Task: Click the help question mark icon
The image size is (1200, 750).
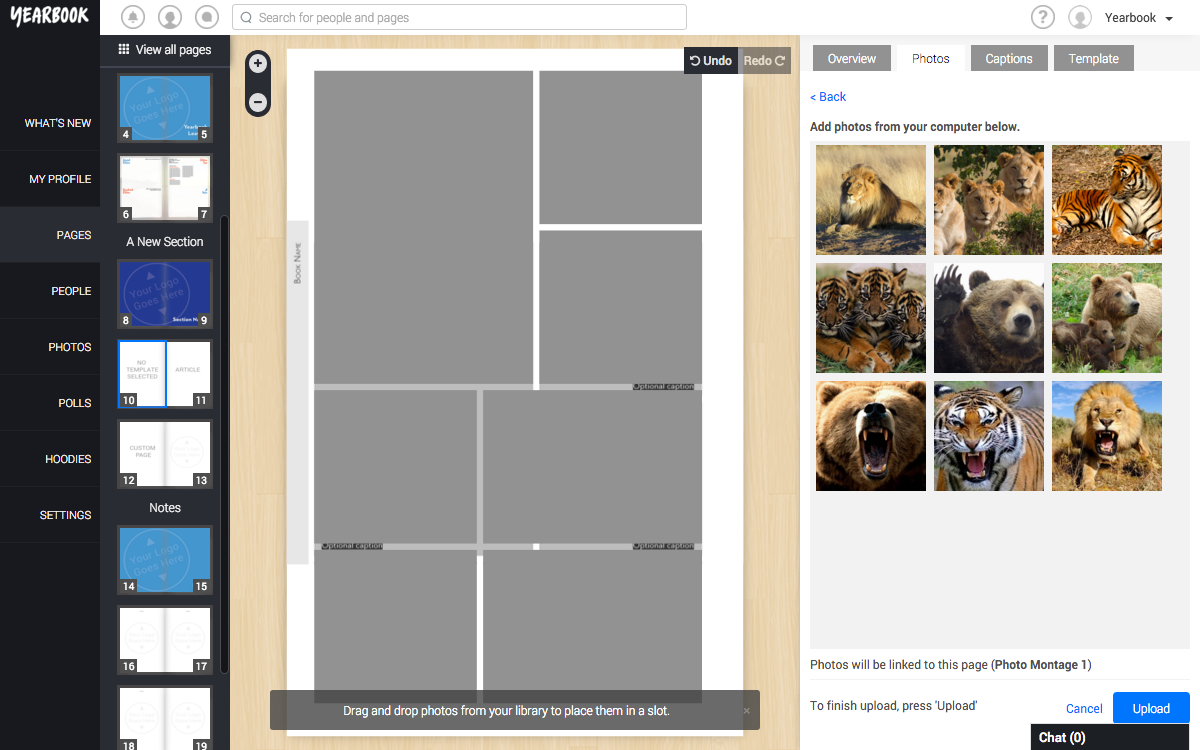Action: click(1043, 17)
